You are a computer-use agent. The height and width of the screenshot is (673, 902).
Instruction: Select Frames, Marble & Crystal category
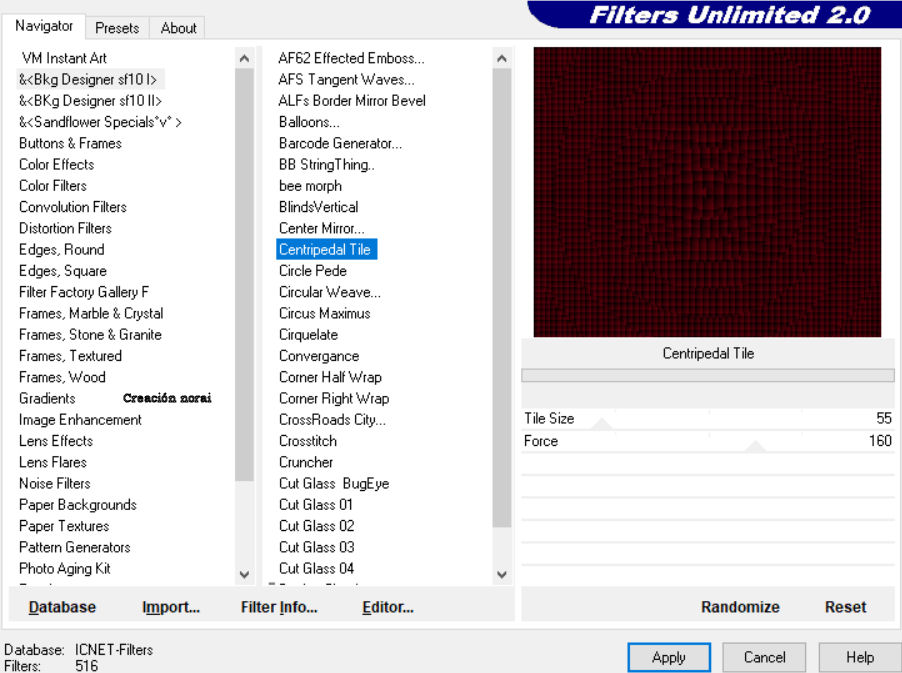[91, 313]
